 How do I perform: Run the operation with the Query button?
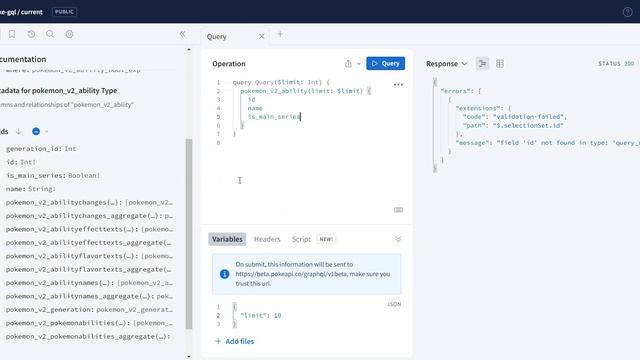pyautogui.click(x=385, y=63)
